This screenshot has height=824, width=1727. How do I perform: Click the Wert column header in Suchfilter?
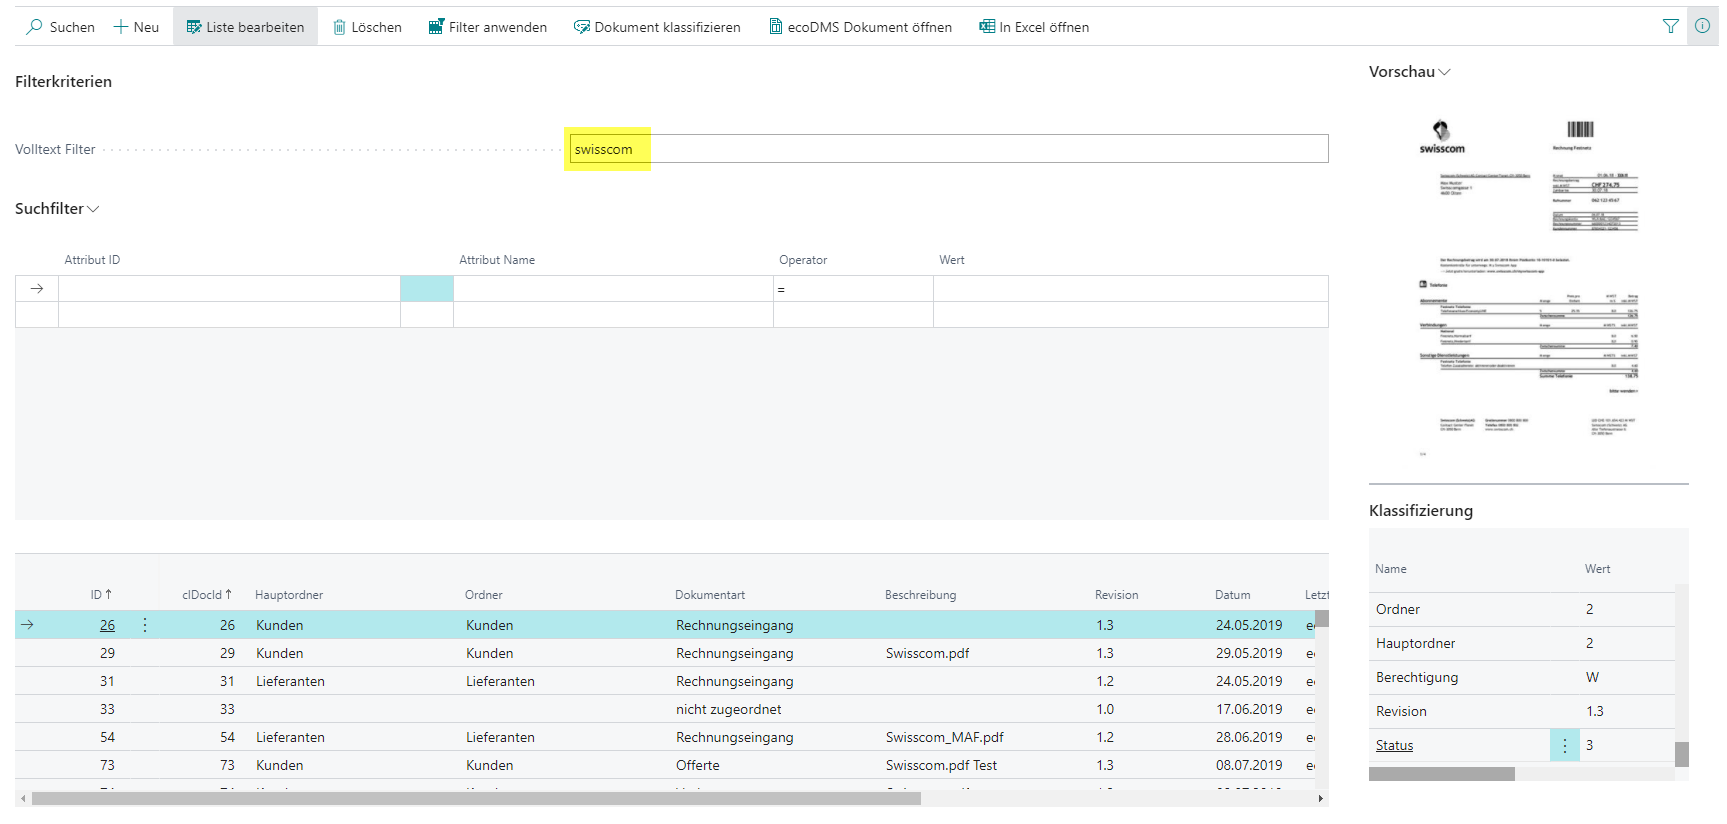(952, 260)
